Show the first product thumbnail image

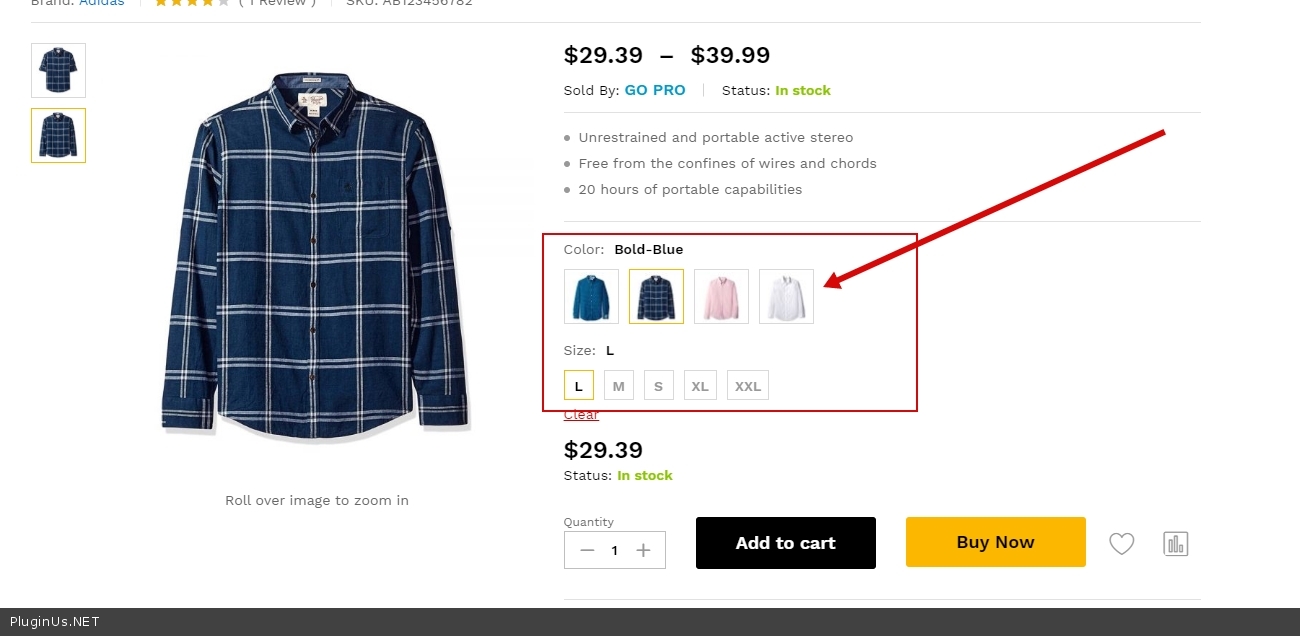point(58,70)
